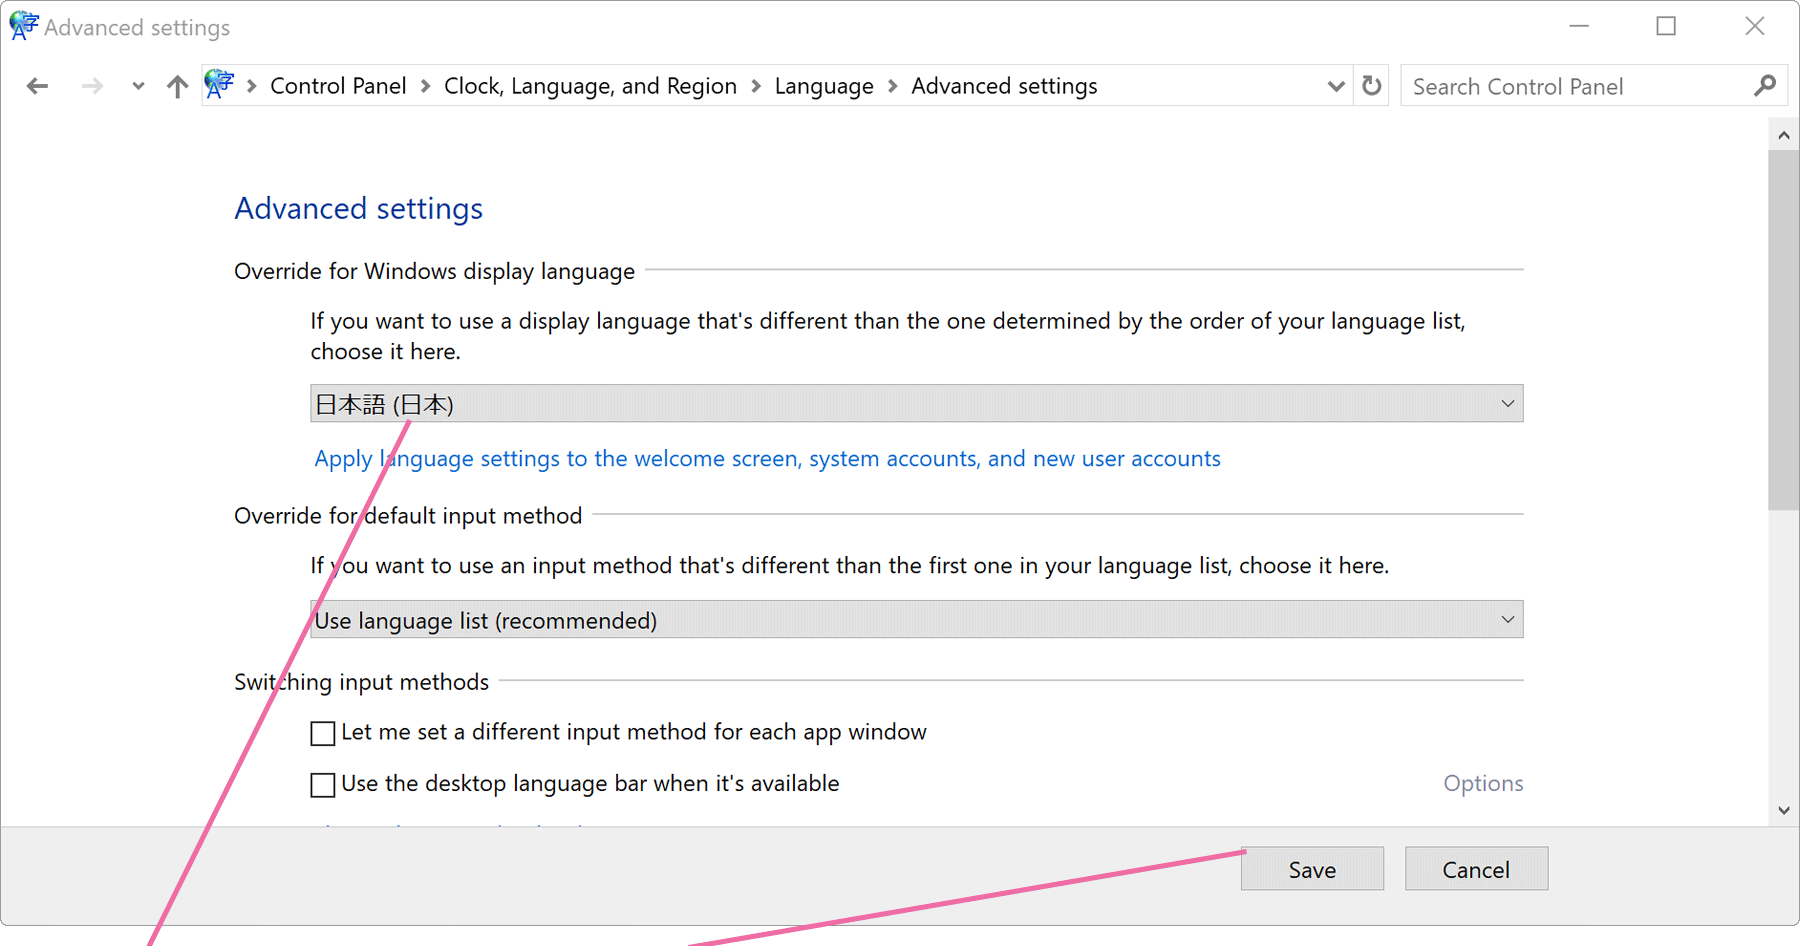1800x946 pixels.
Task: Open the language bar Options link
Action: click(1483, 784)
